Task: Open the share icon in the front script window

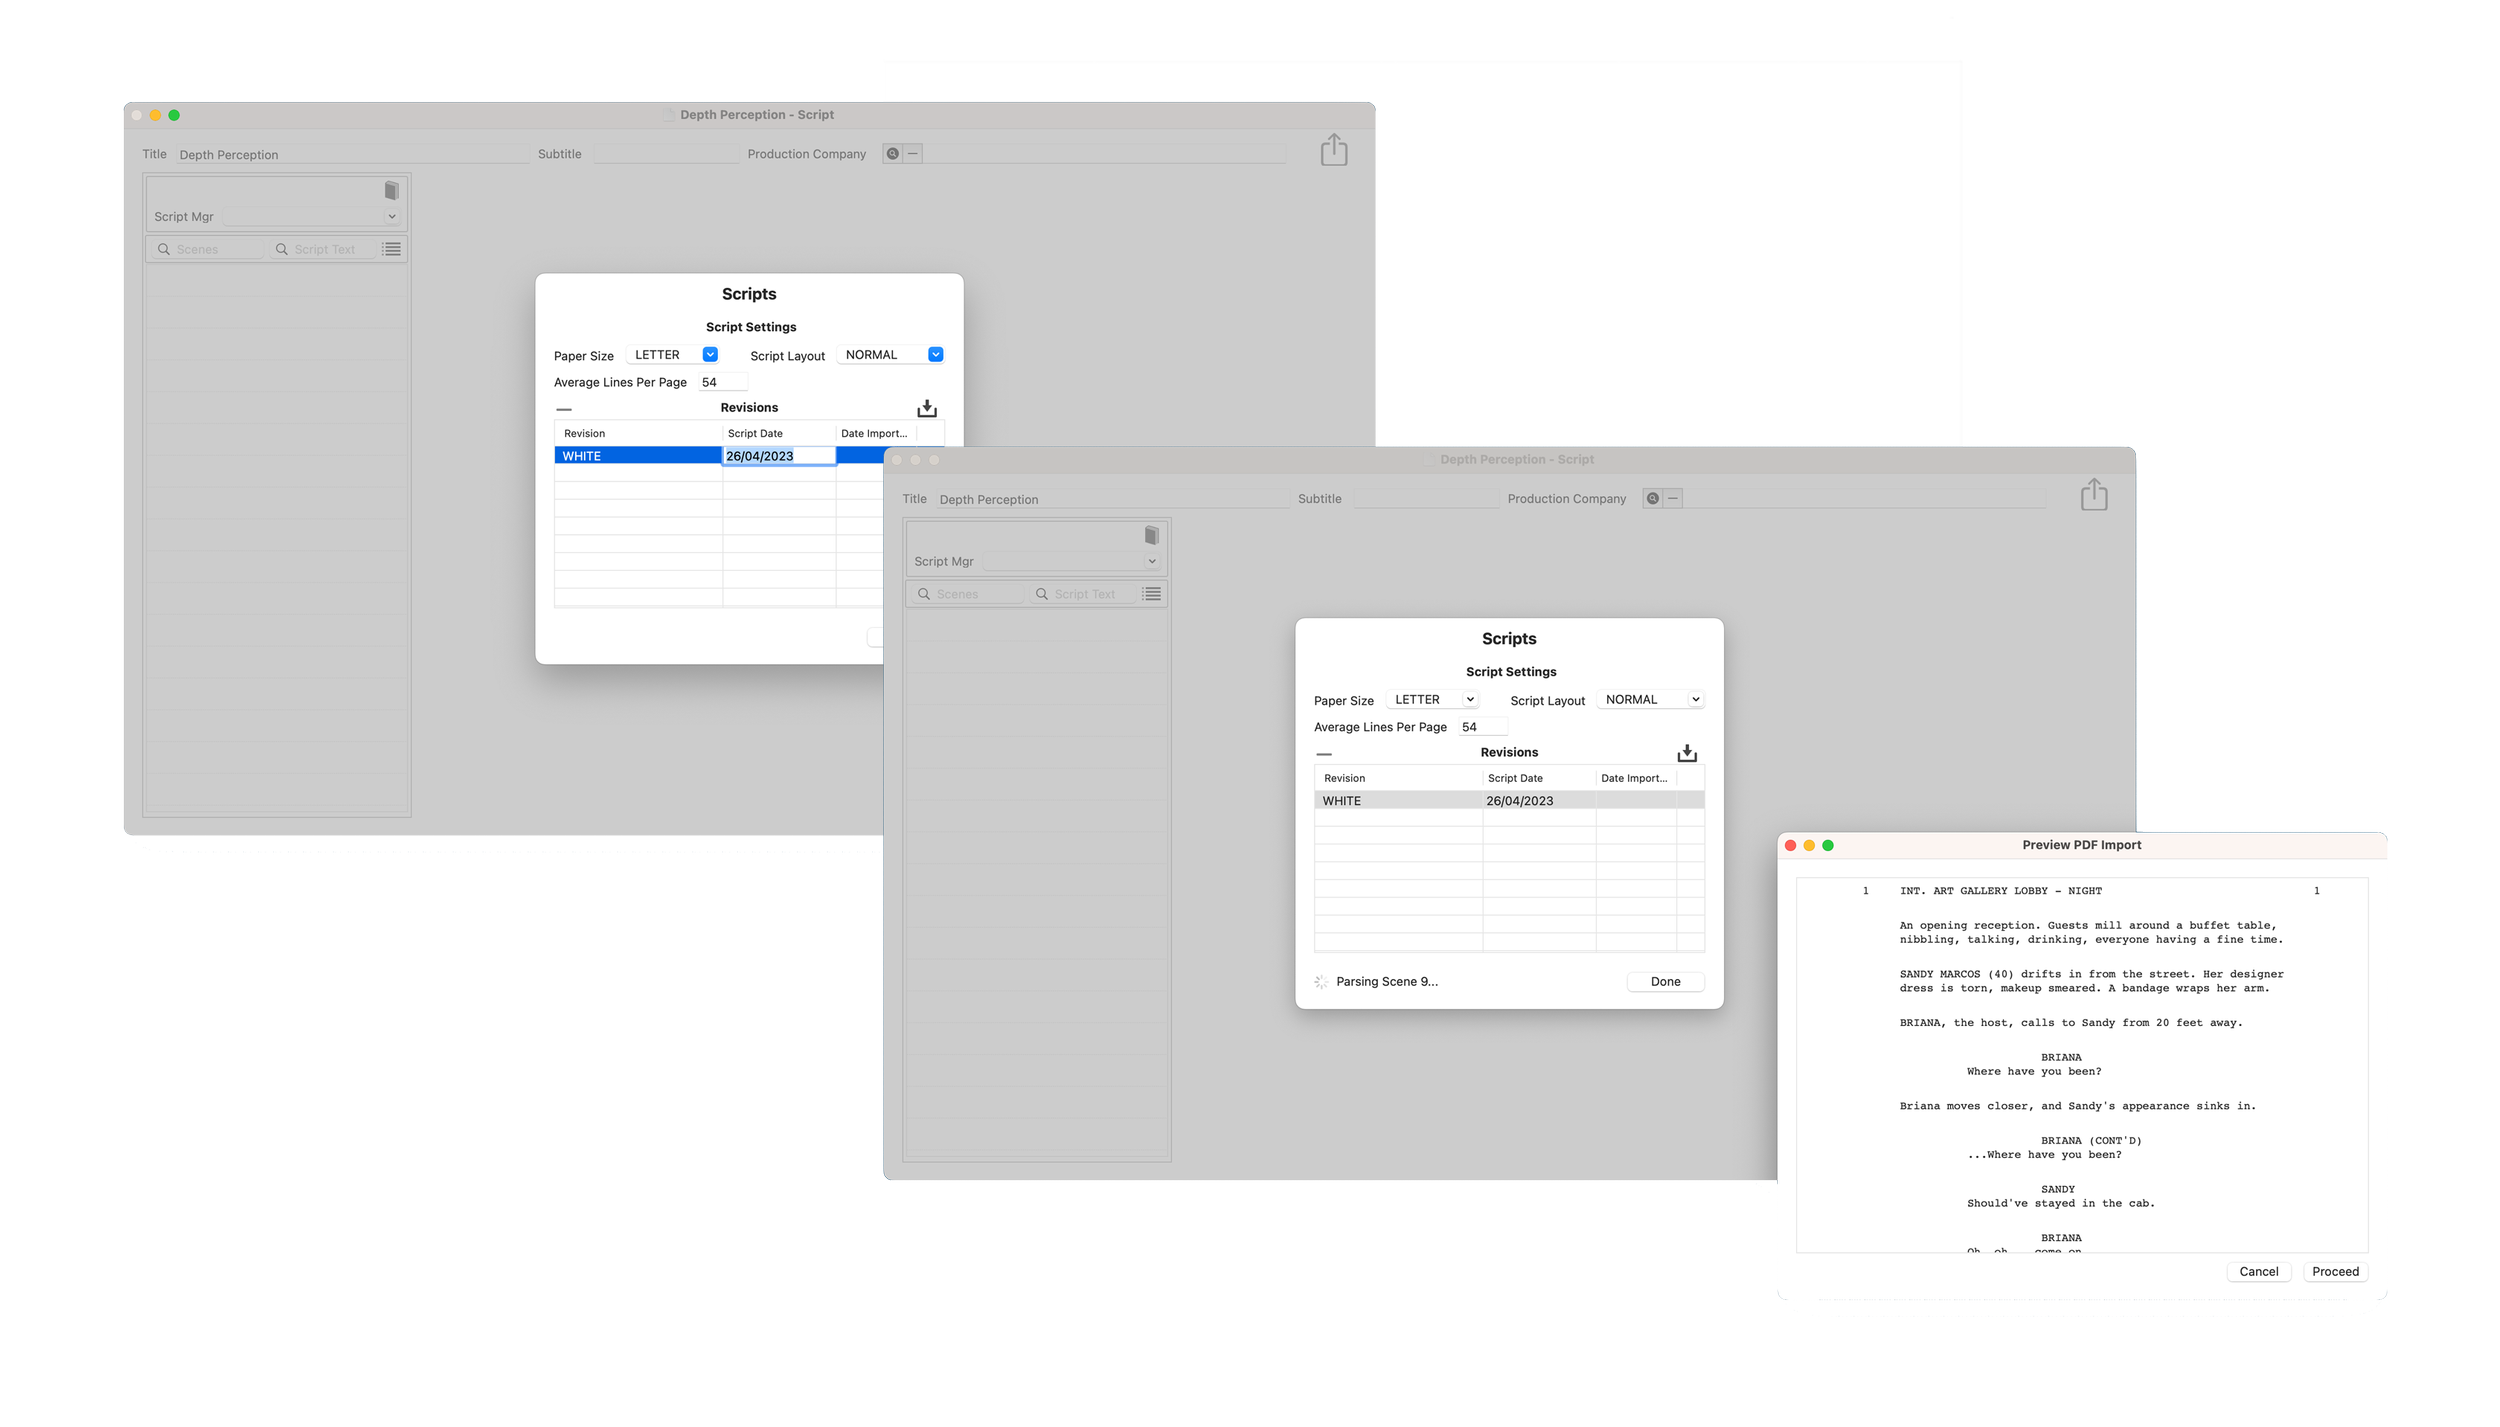Action: pyautogui.click(x=2094, y=493)
